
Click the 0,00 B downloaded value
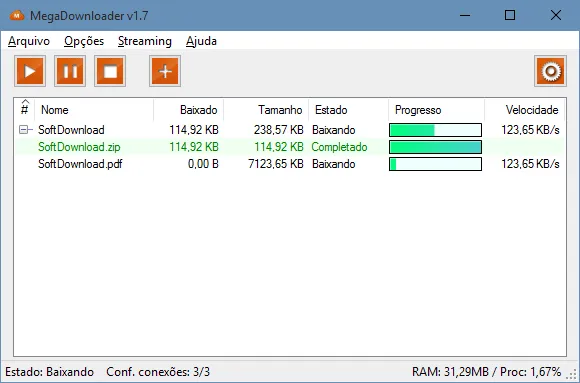[x=203, y=164]
